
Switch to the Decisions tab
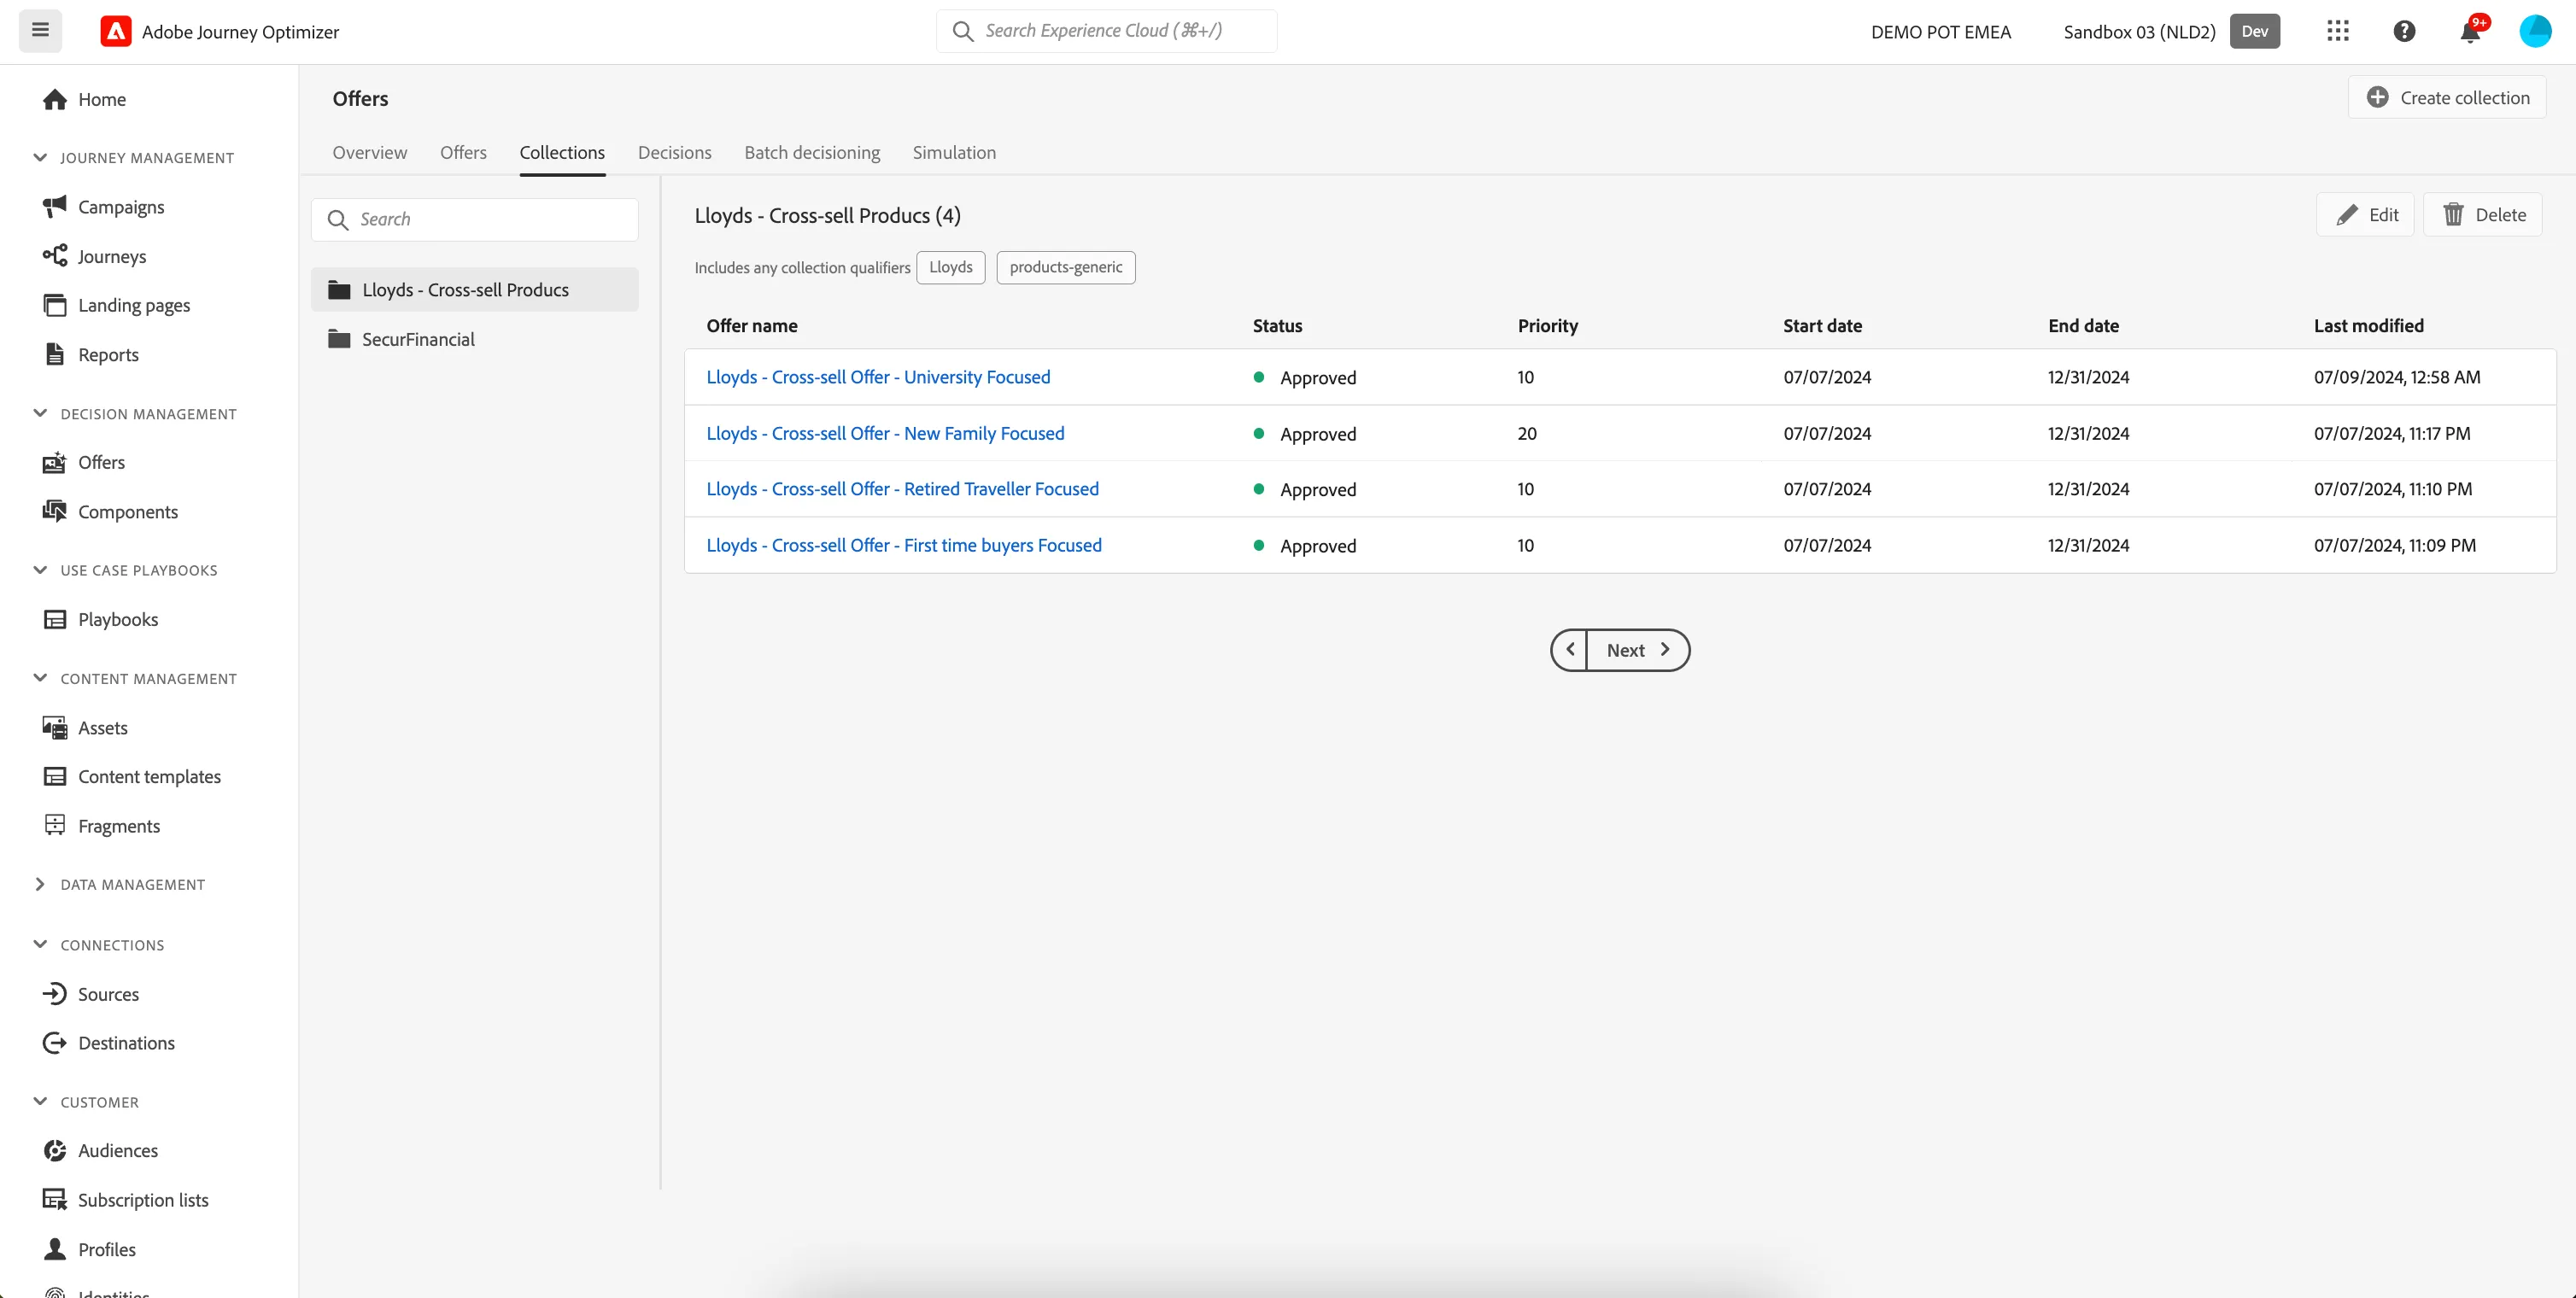[x=675, y=153]
